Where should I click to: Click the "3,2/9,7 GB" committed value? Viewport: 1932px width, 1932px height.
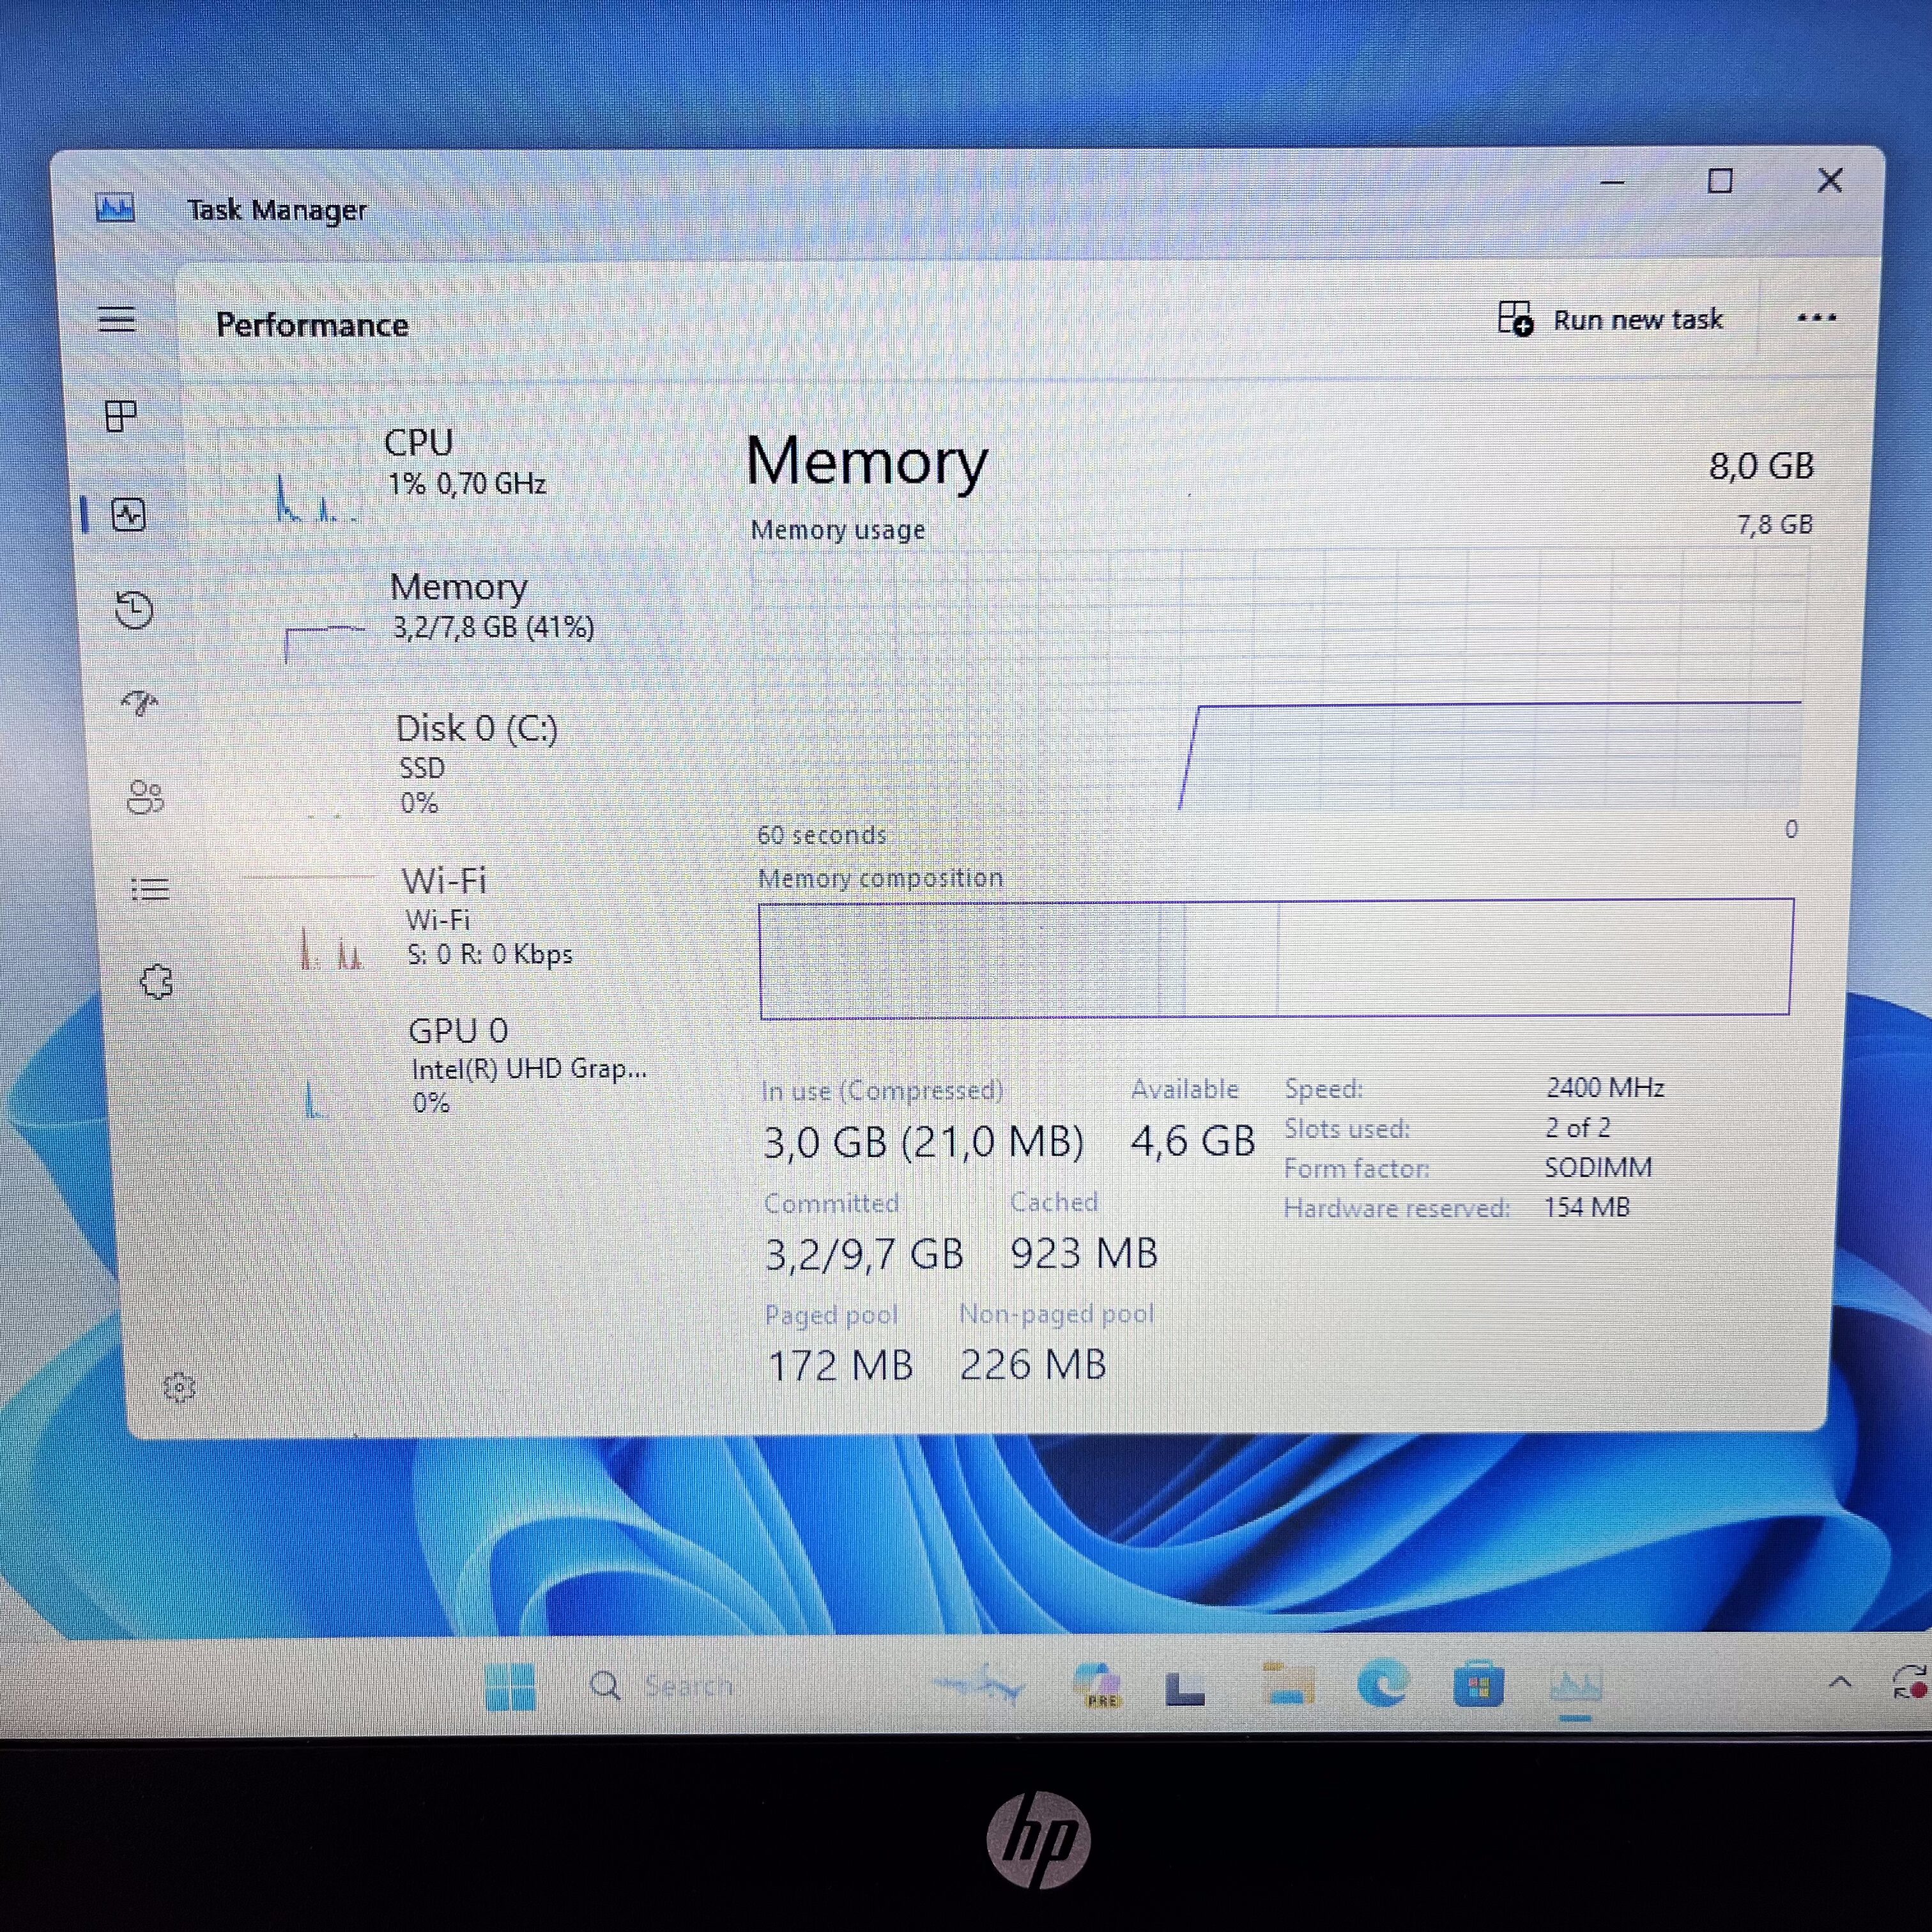[864, 1254]
